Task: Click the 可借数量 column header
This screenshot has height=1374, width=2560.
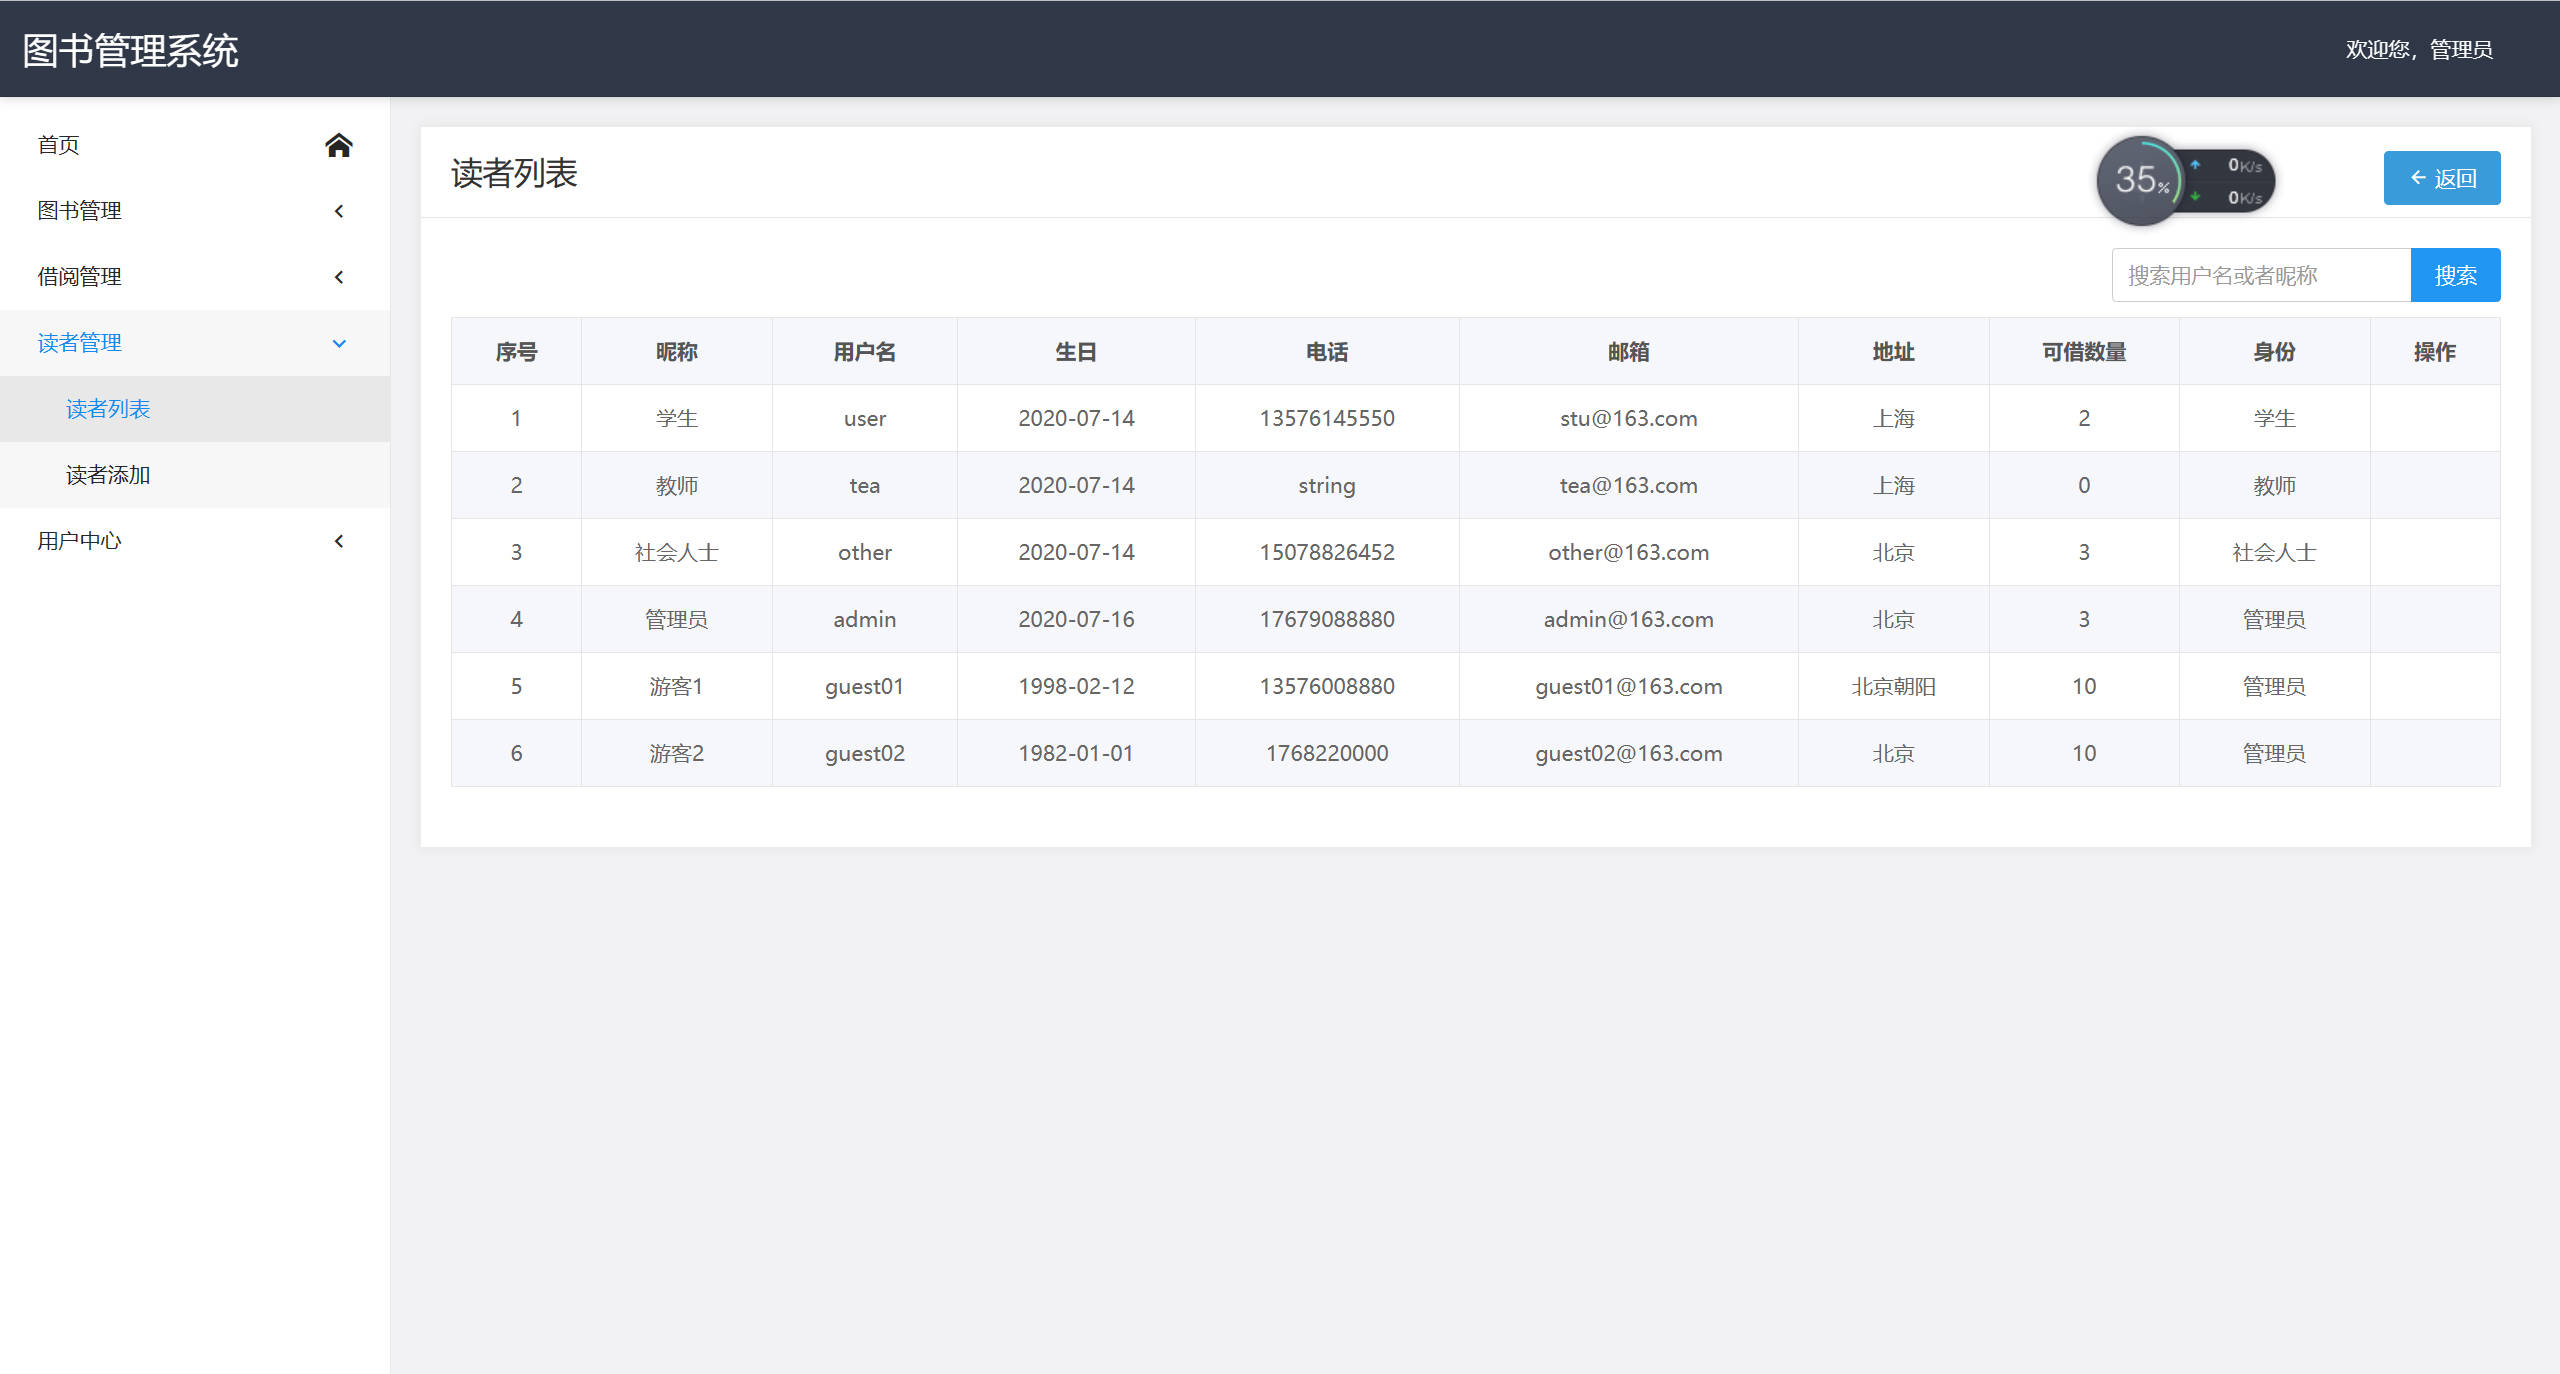Action: pos(2083,351)
